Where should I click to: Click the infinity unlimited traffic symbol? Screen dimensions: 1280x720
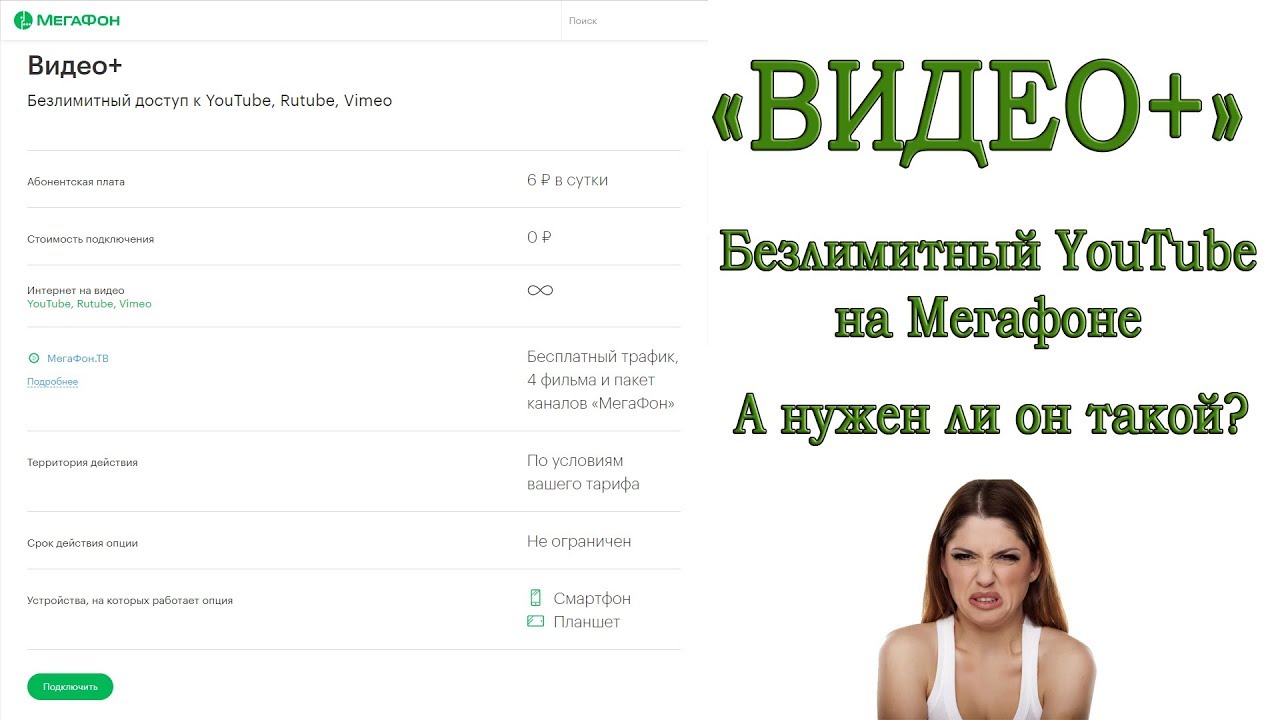(x=540, y=290)
